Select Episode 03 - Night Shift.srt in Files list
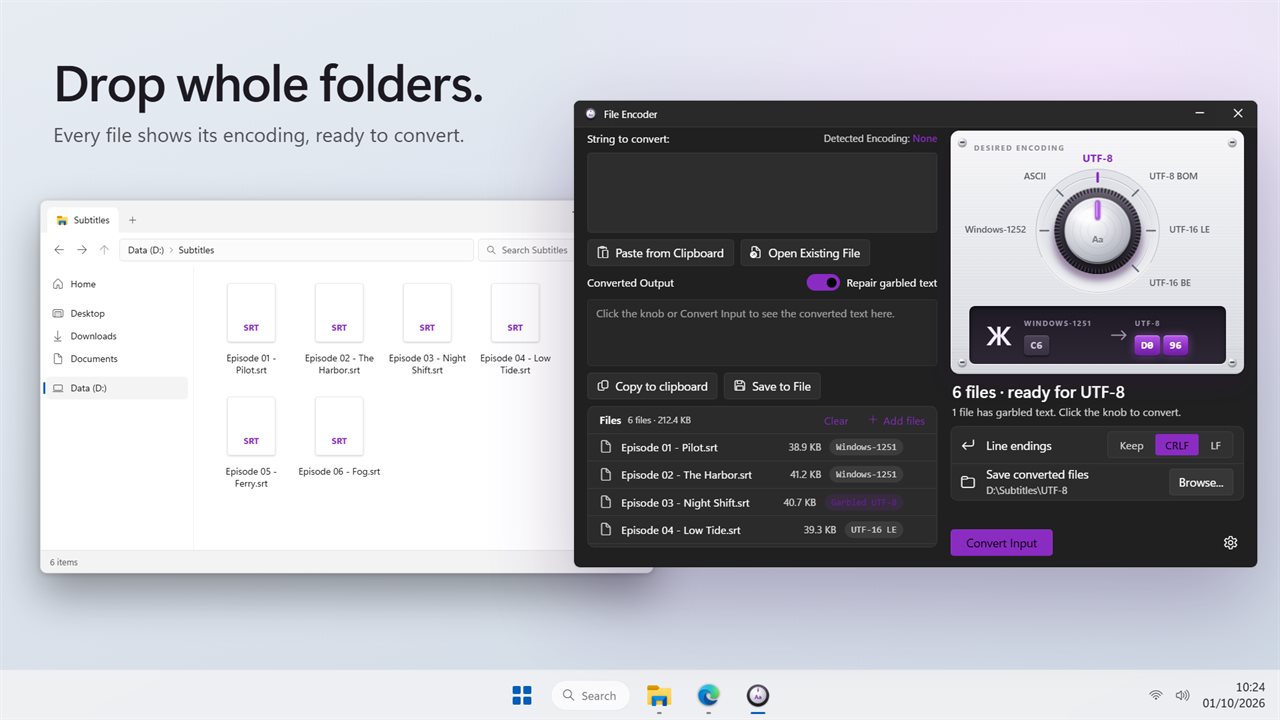Screen dimensions: 1280x720 pos(762,503)
